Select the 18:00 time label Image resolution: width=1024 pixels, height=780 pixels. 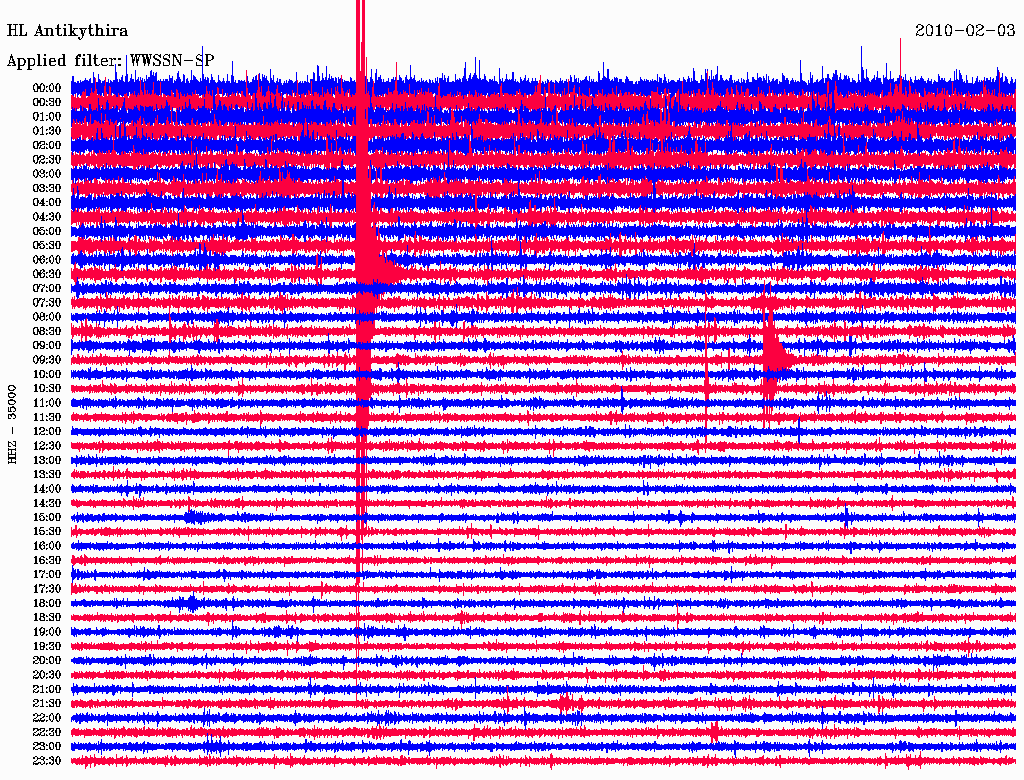[47, 604]
